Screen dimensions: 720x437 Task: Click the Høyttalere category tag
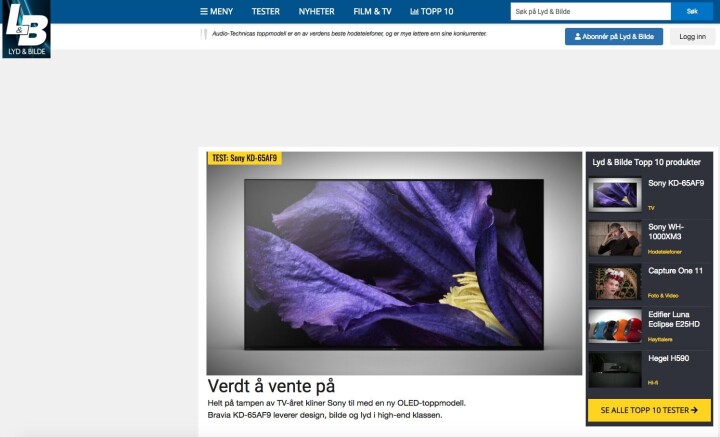coord(660,340)
